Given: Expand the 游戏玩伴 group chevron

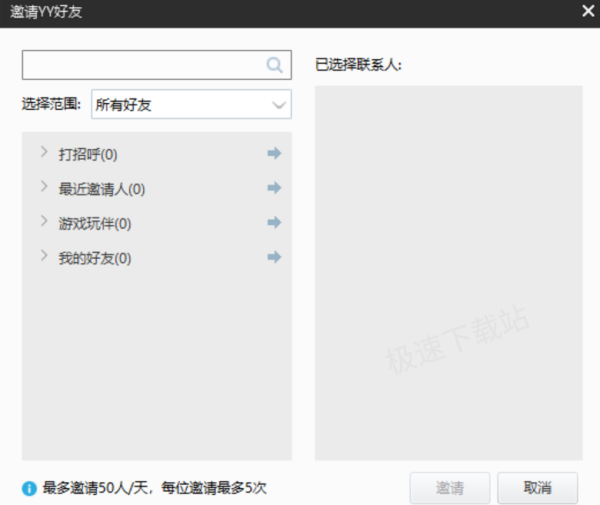Looking at the screenshot, I should coord(43,222).
